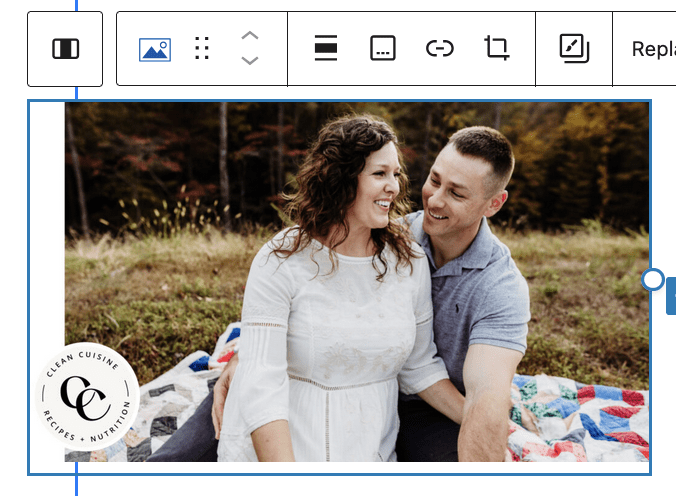Move block up with the up chevron
The width and height of the screenshot is (676, 496).
(250, 36)
